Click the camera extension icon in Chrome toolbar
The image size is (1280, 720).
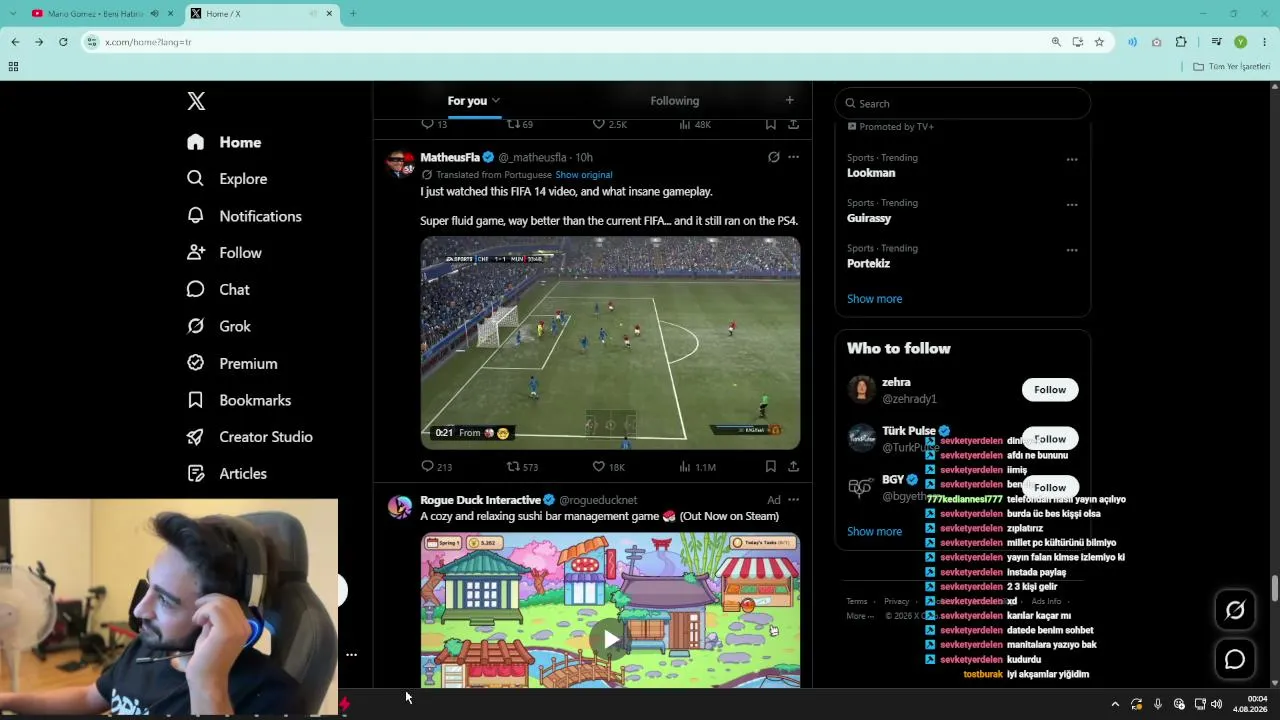tap(1156, 42)
